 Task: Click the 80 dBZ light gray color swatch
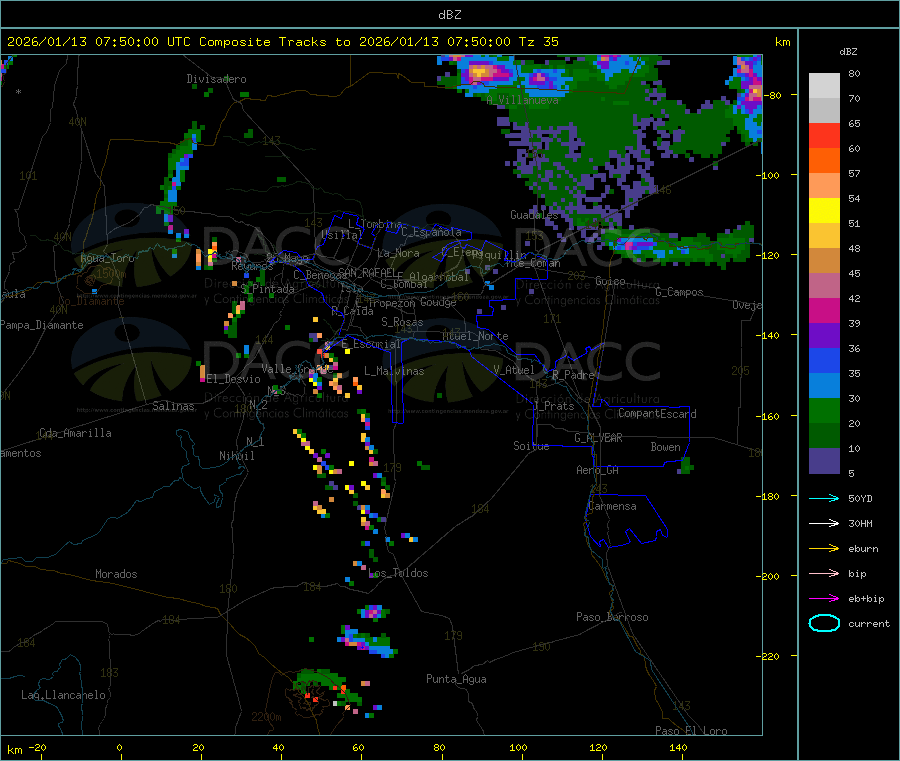click(824, 86)
